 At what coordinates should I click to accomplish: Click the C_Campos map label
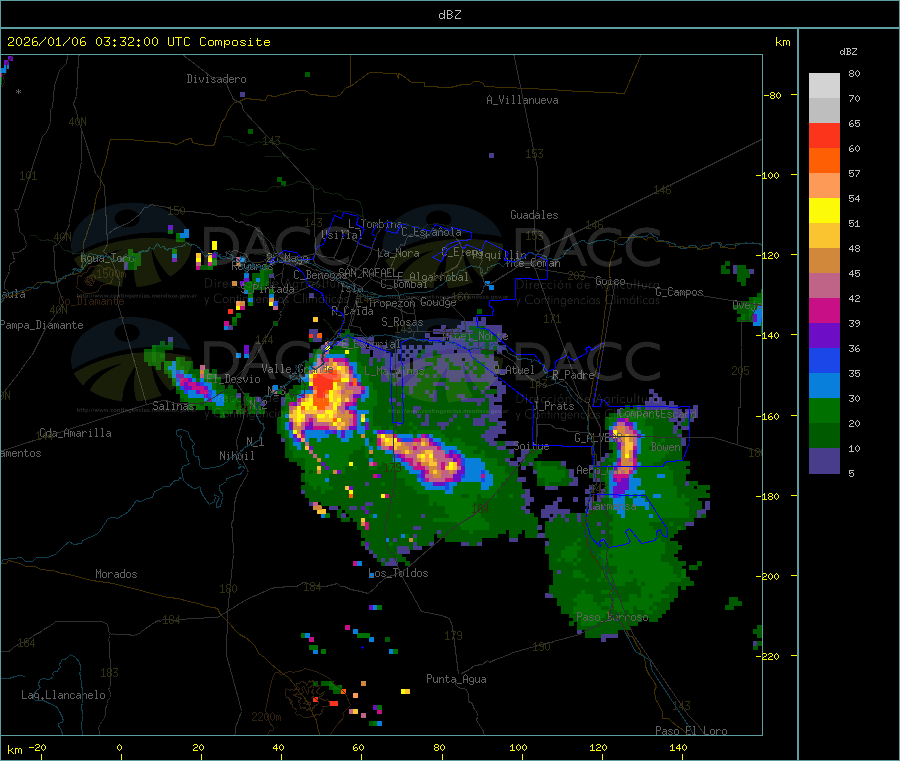coord(679,292)
